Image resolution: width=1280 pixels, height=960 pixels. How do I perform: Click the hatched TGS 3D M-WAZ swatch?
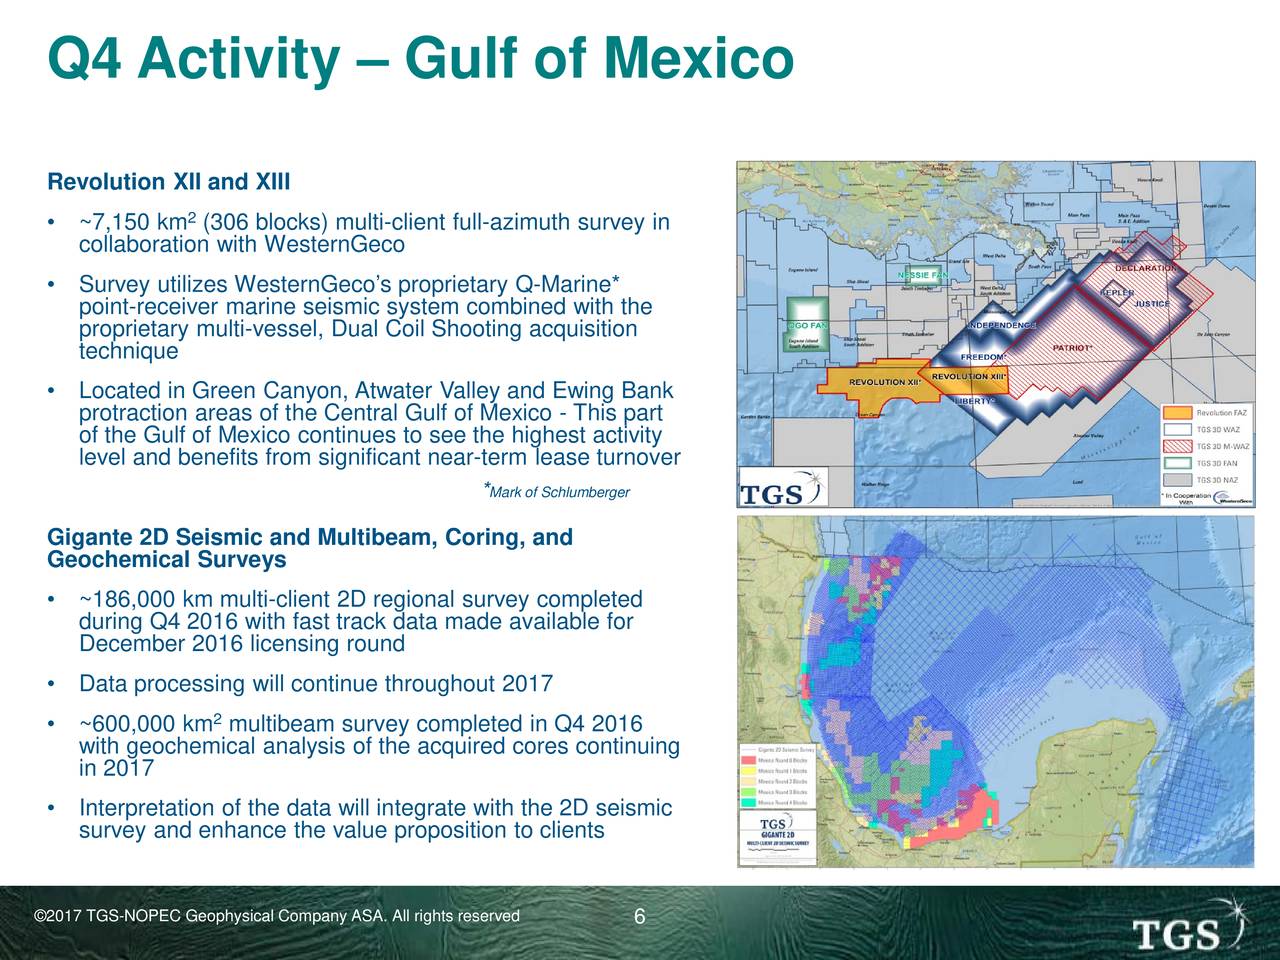[1178, 446]
